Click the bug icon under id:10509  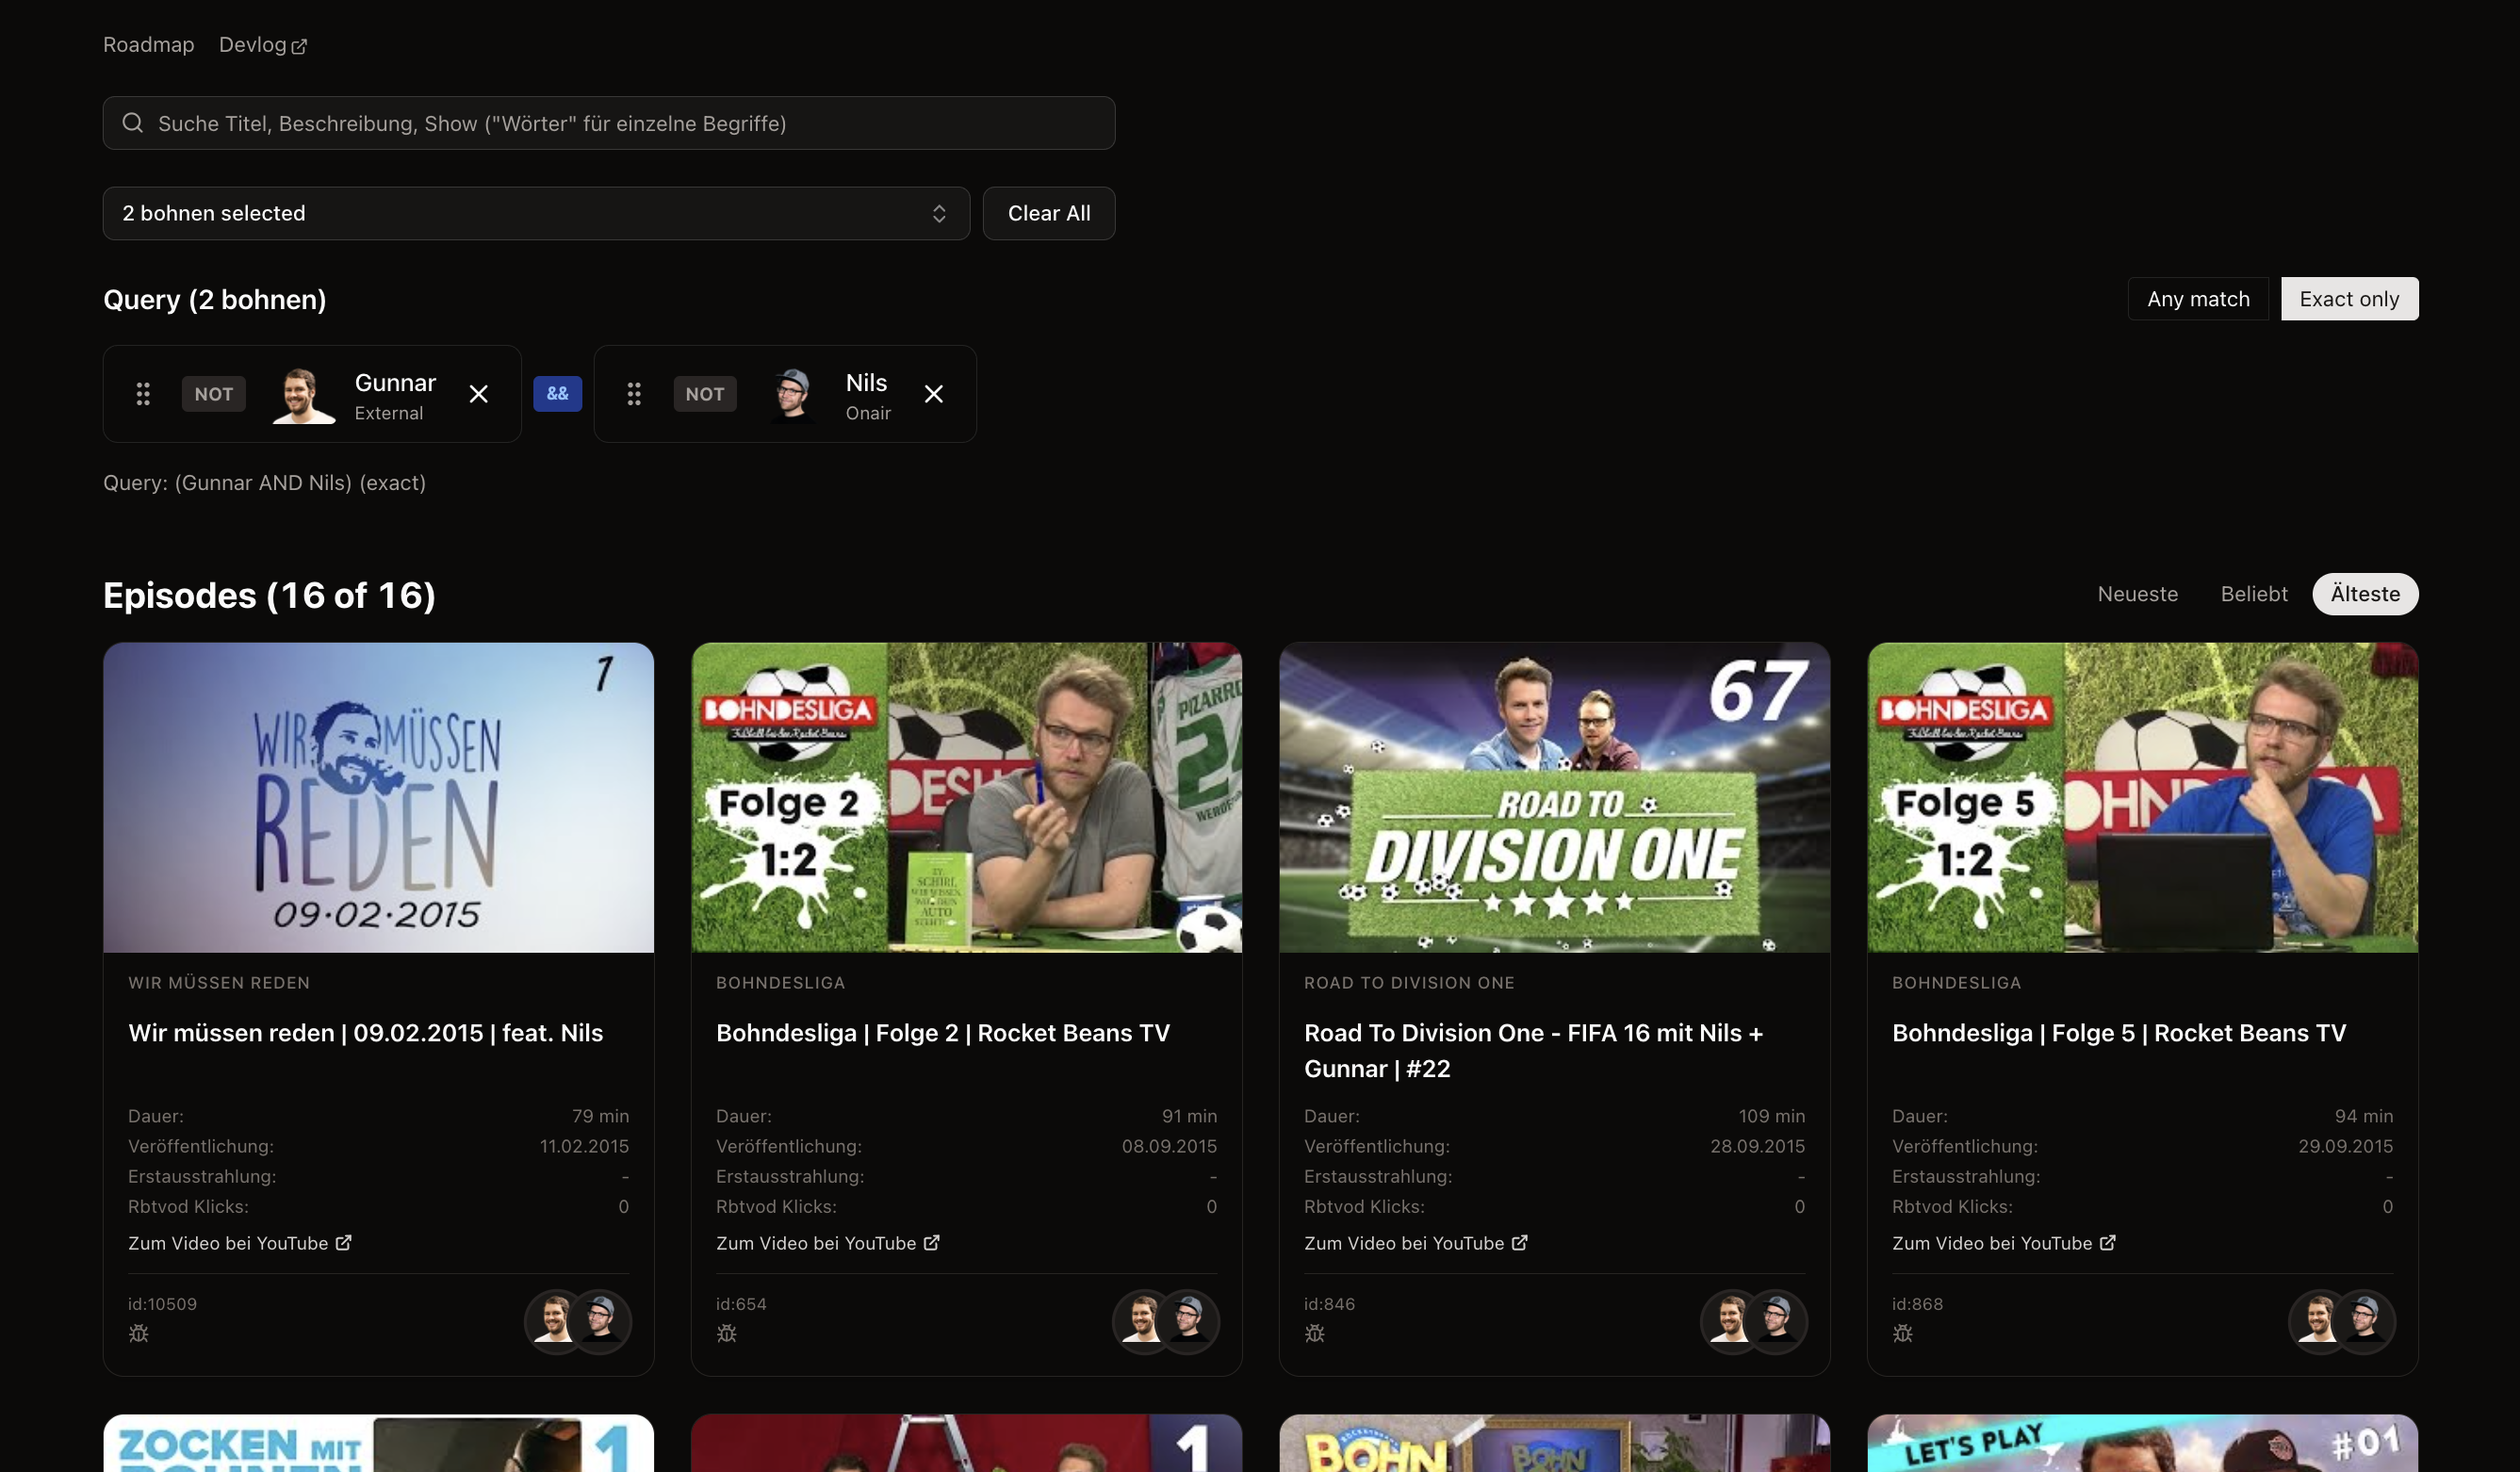(139, 1333)
